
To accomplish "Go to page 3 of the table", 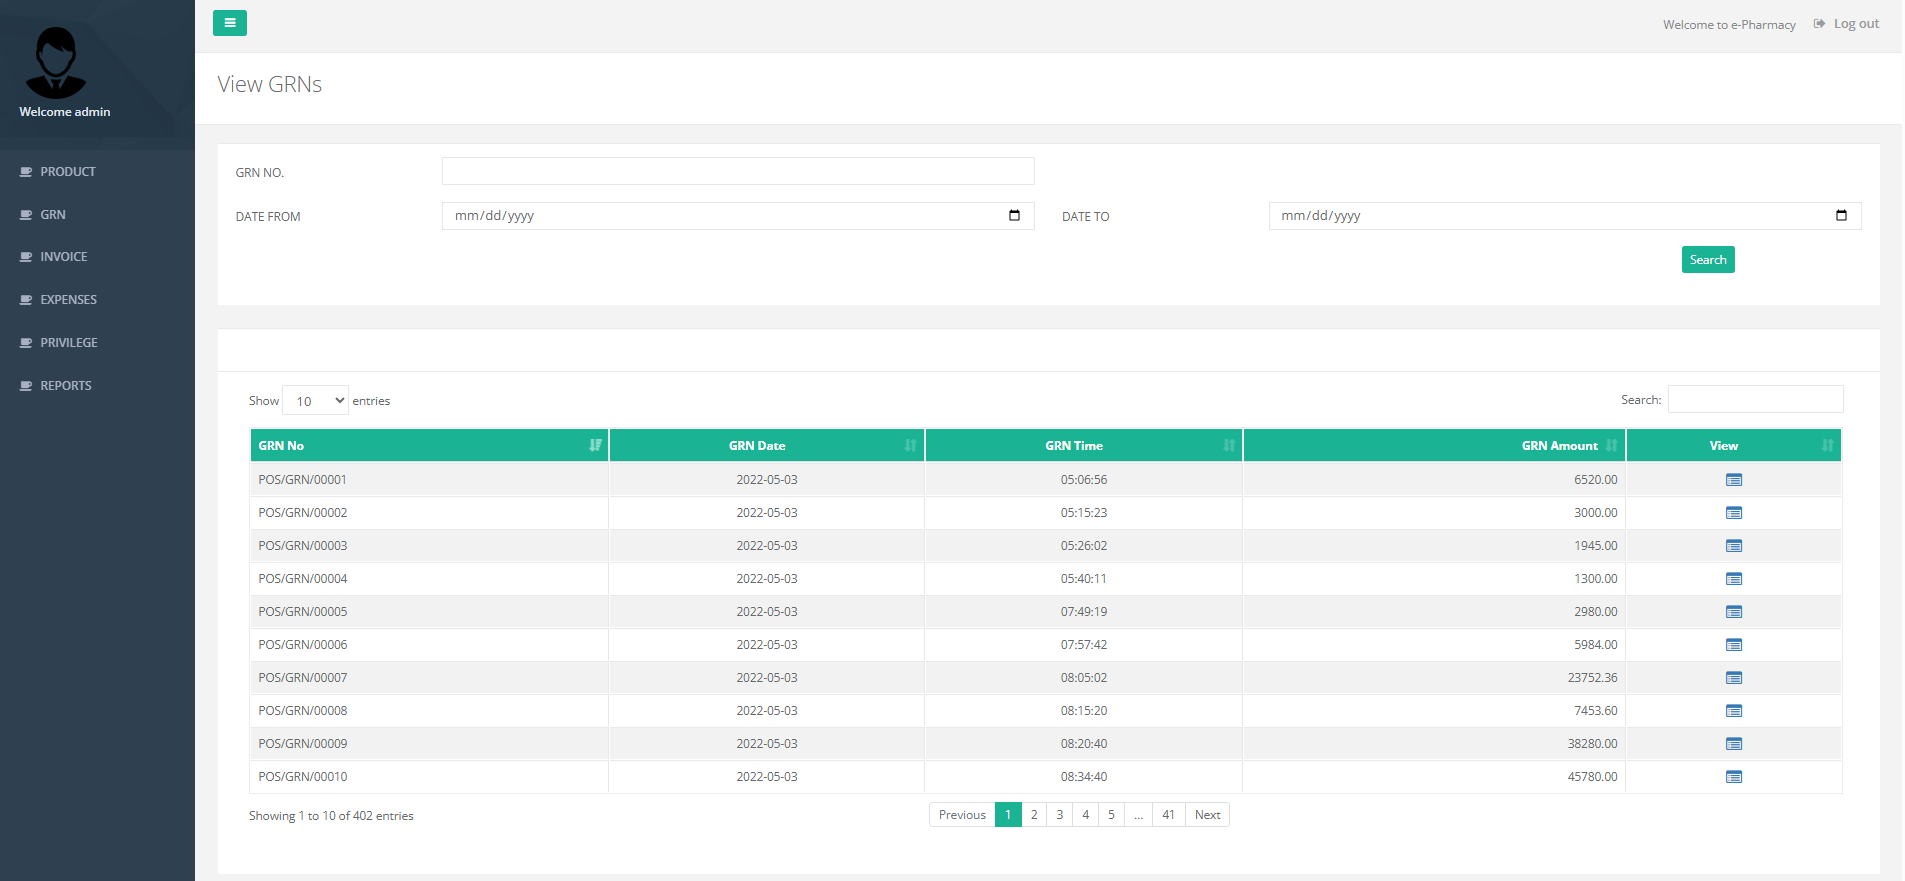I will [x=1060, y=815].
